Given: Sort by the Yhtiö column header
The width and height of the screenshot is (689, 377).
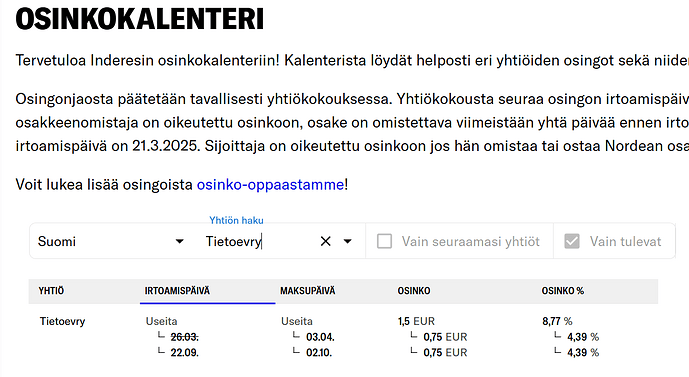Looking at the screenshot, I should click(x=51, y=291).
